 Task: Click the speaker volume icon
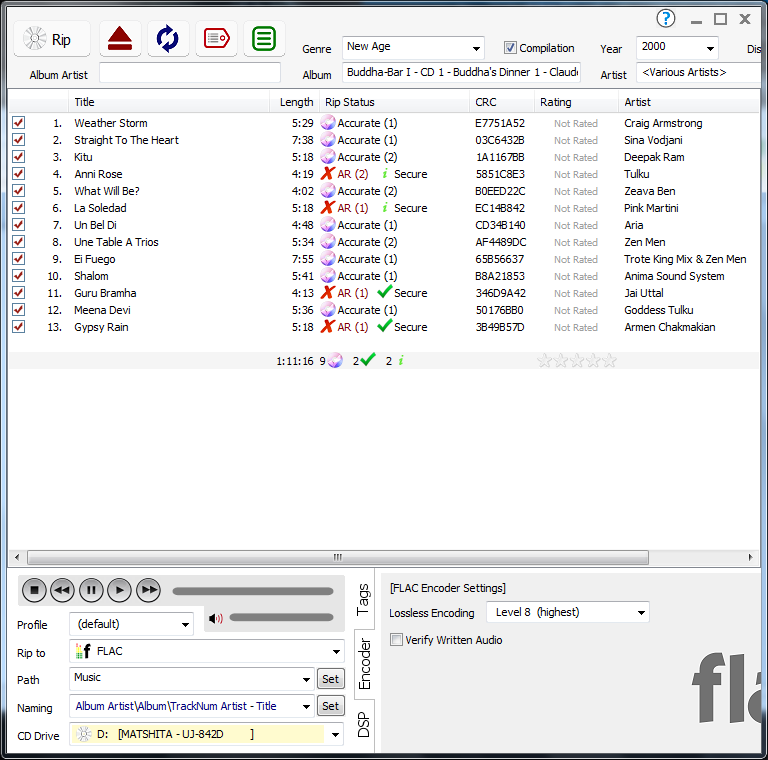(215, 618)
